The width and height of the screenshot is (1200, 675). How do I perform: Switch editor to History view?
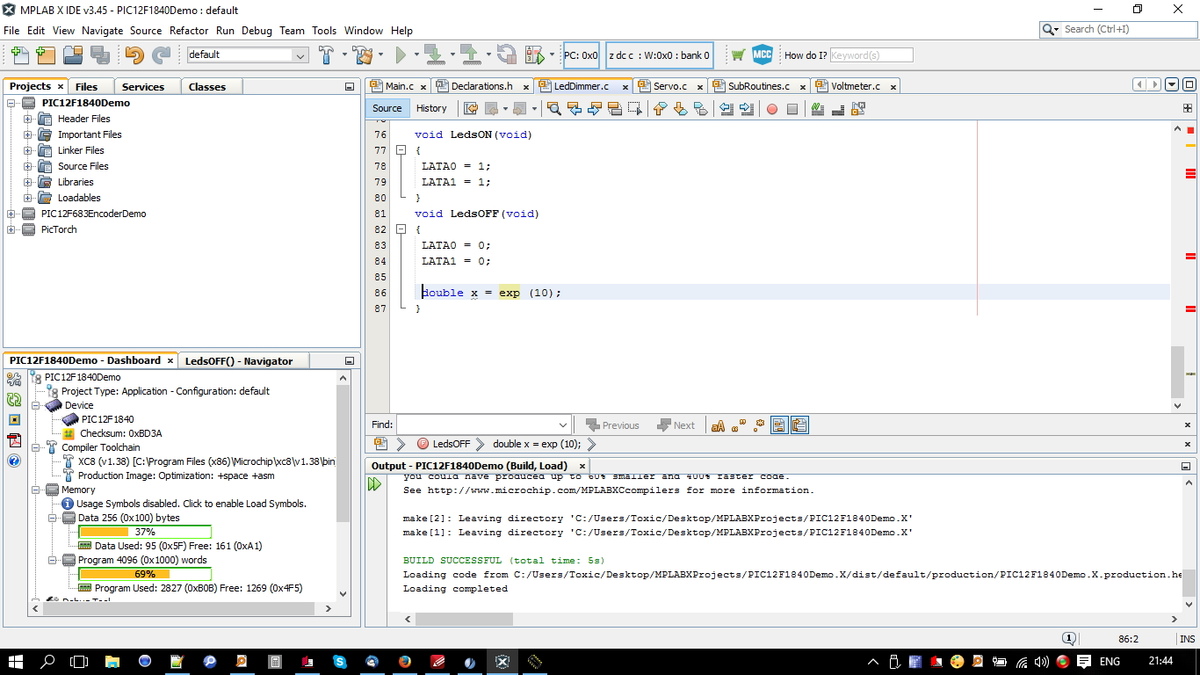click(x=431, y=108)
